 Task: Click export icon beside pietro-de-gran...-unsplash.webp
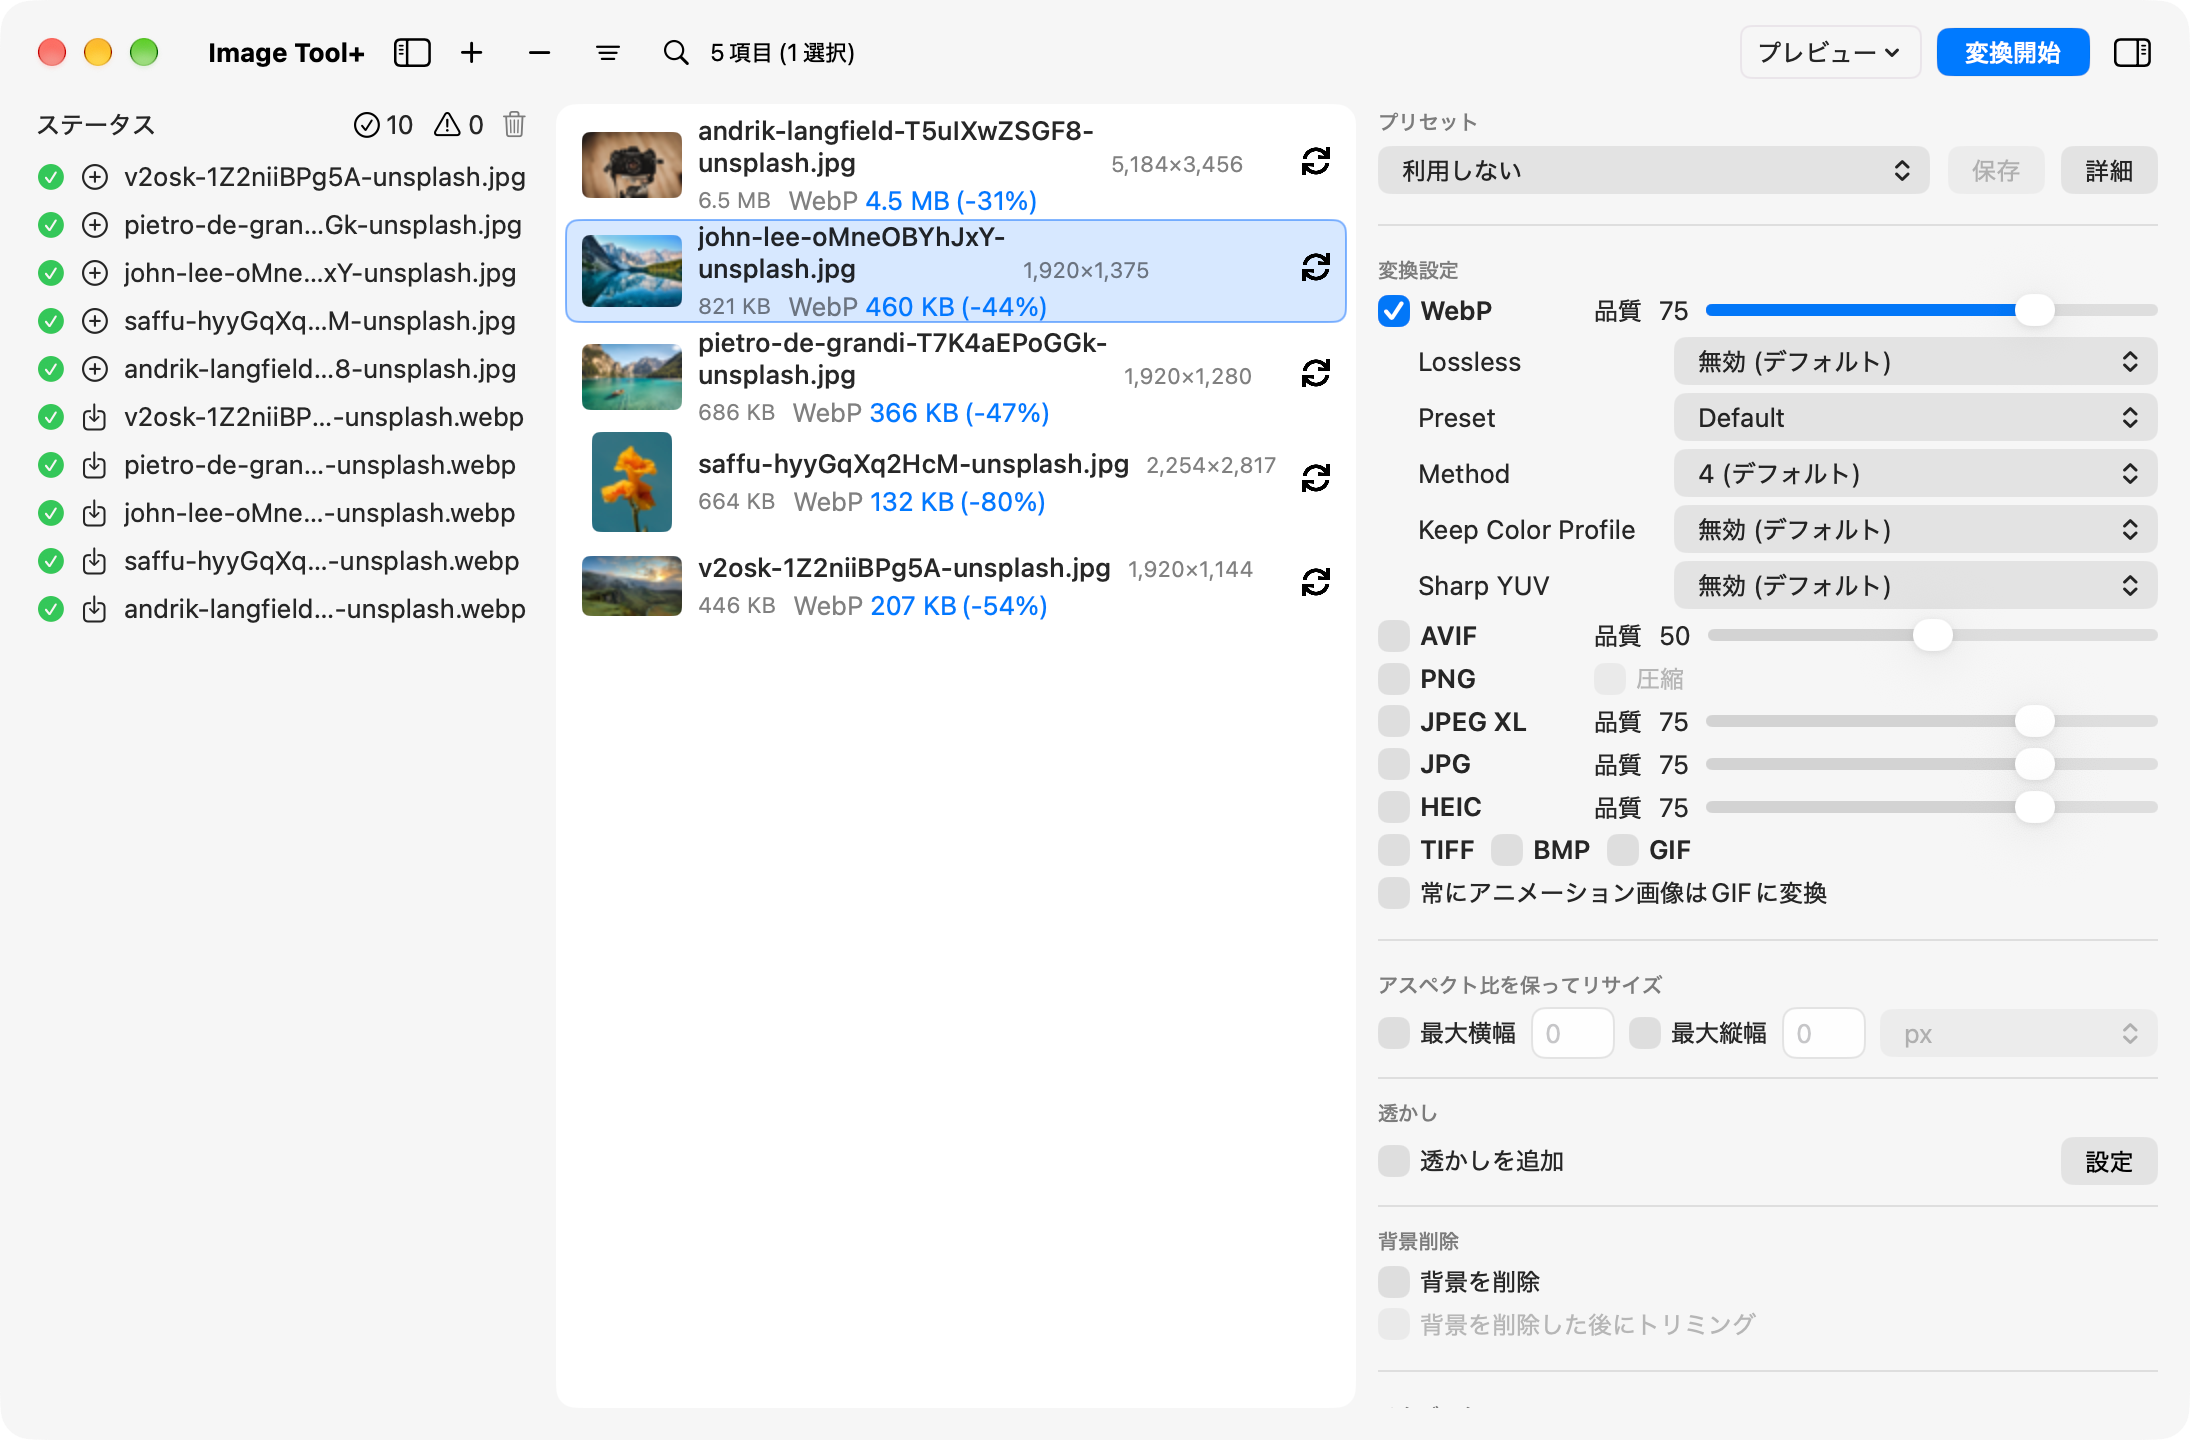pos(95,465)
